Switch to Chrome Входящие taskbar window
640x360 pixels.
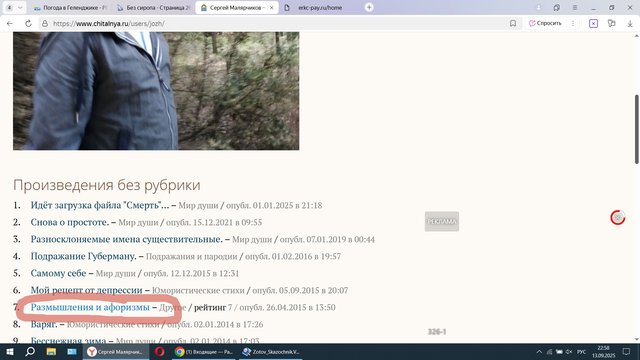click(x=204, y=351)
